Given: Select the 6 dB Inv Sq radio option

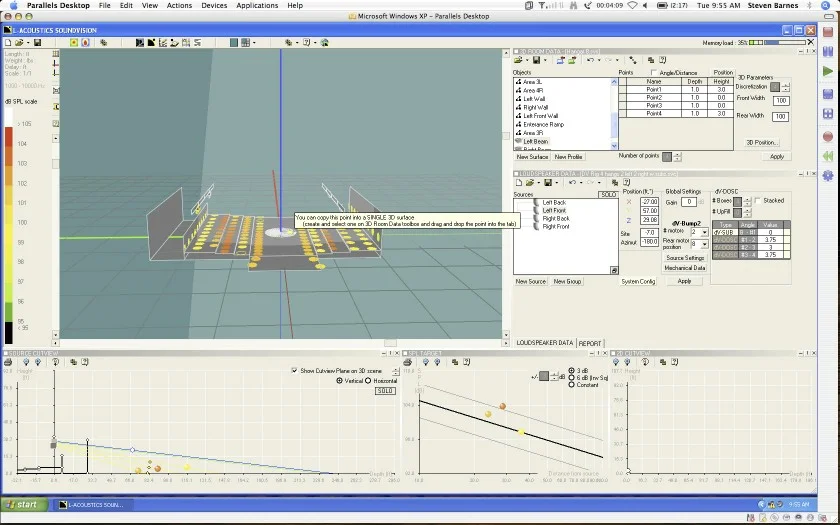Looking at the screenshot, I should click(571, 378).
